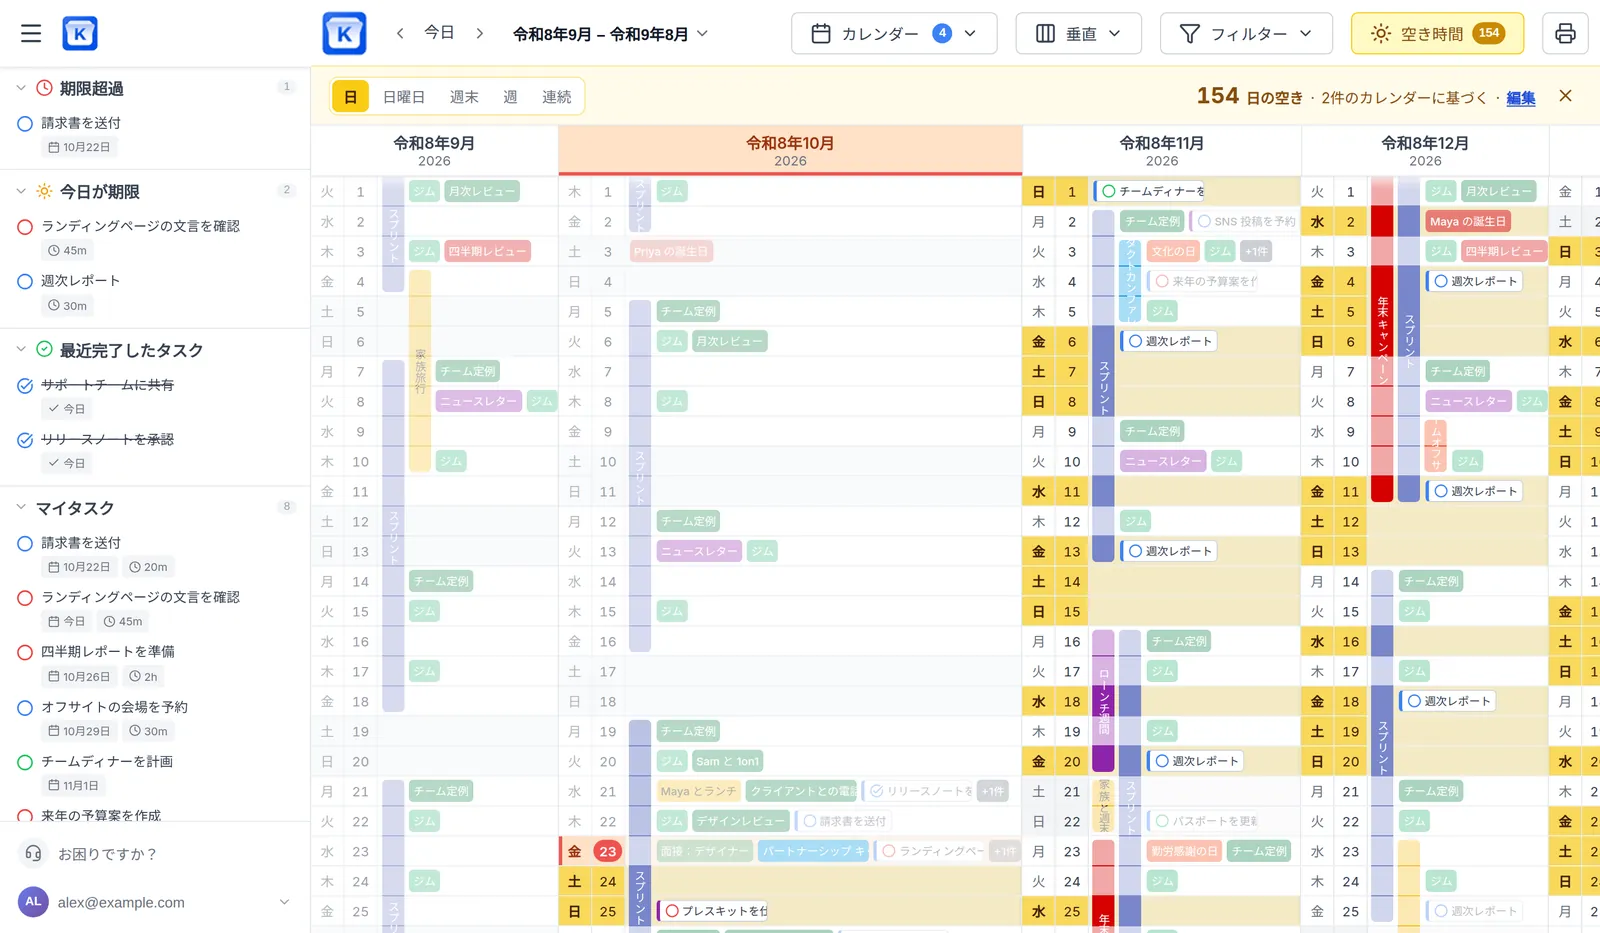Image resolution: width=1600 pixels, height=933 pixels.
Task: Go to previous period with left arrow
Action: (x=400, y=33)
